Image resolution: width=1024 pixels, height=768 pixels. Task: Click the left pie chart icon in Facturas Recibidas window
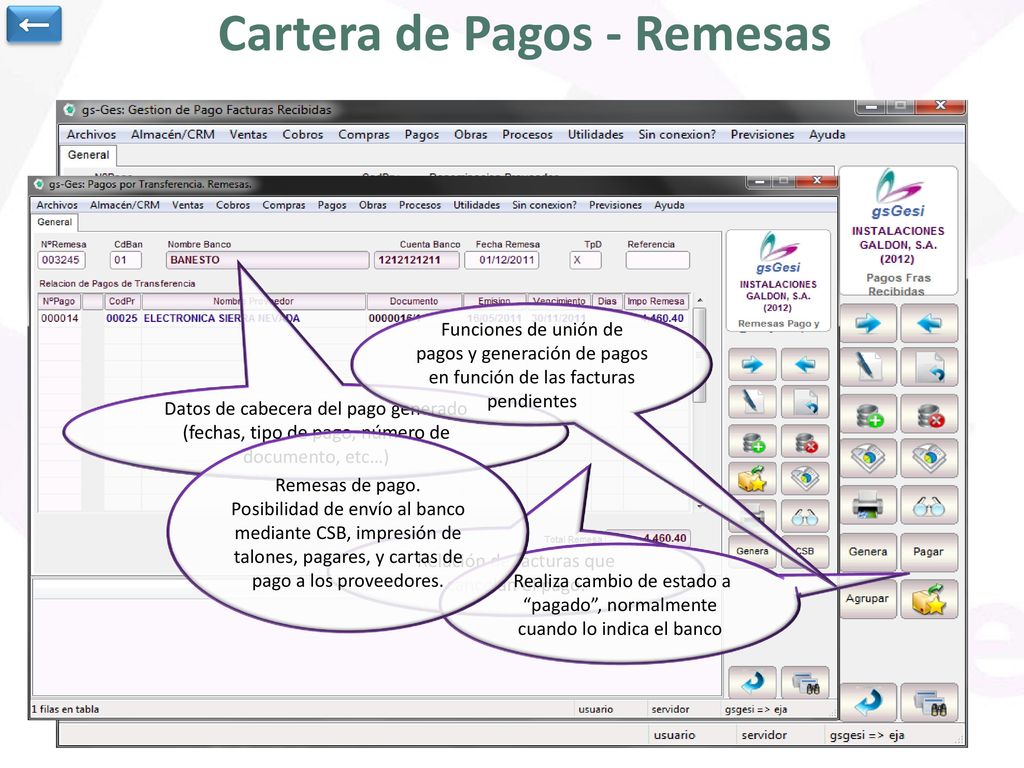click(x=868, y=458)
